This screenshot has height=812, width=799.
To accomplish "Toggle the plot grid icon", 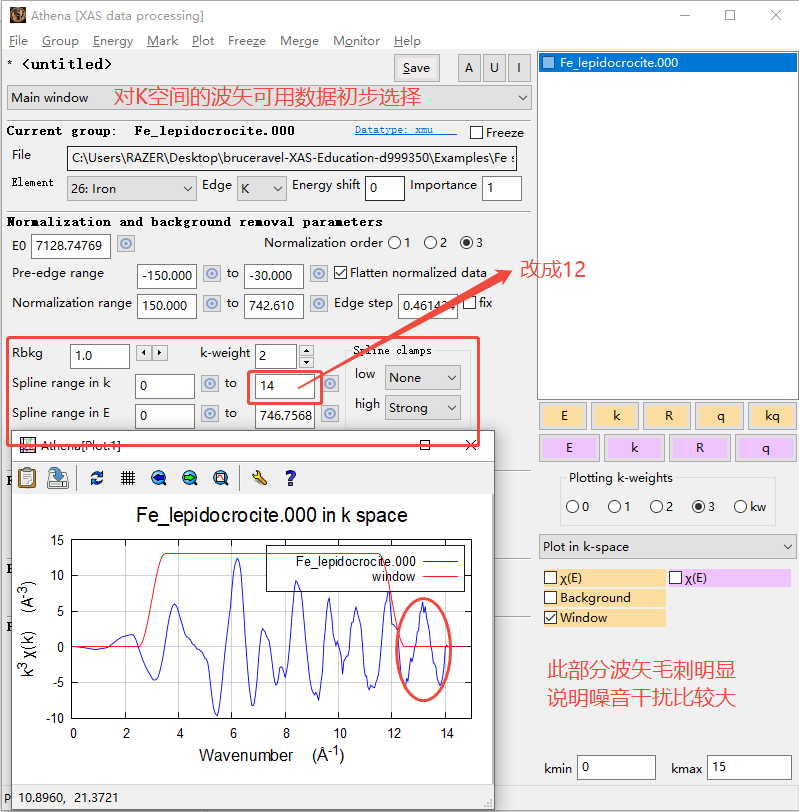I will [x=128, y=478].
